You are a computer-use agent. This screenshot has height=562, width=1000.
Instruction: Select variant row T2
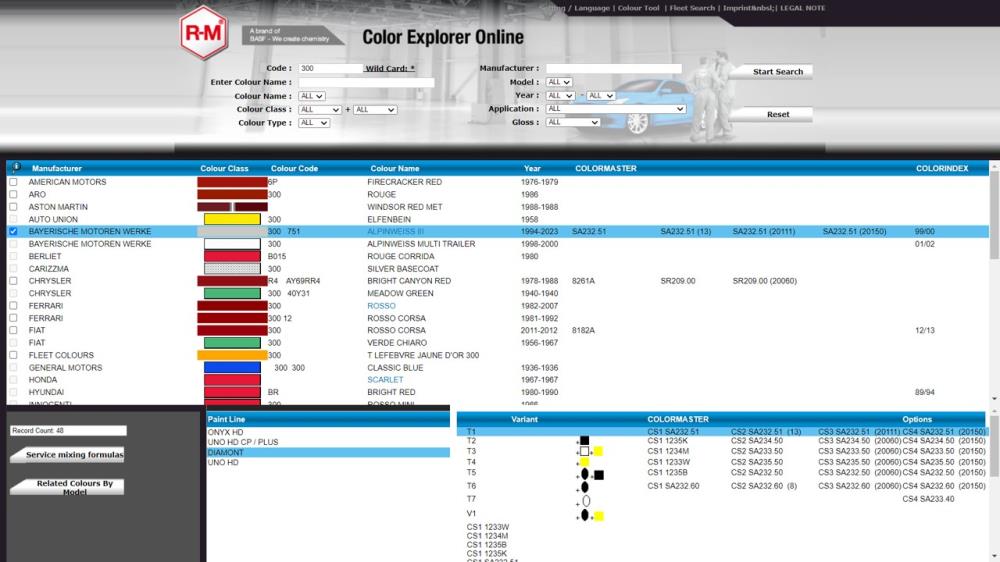[x=721, y=441]
